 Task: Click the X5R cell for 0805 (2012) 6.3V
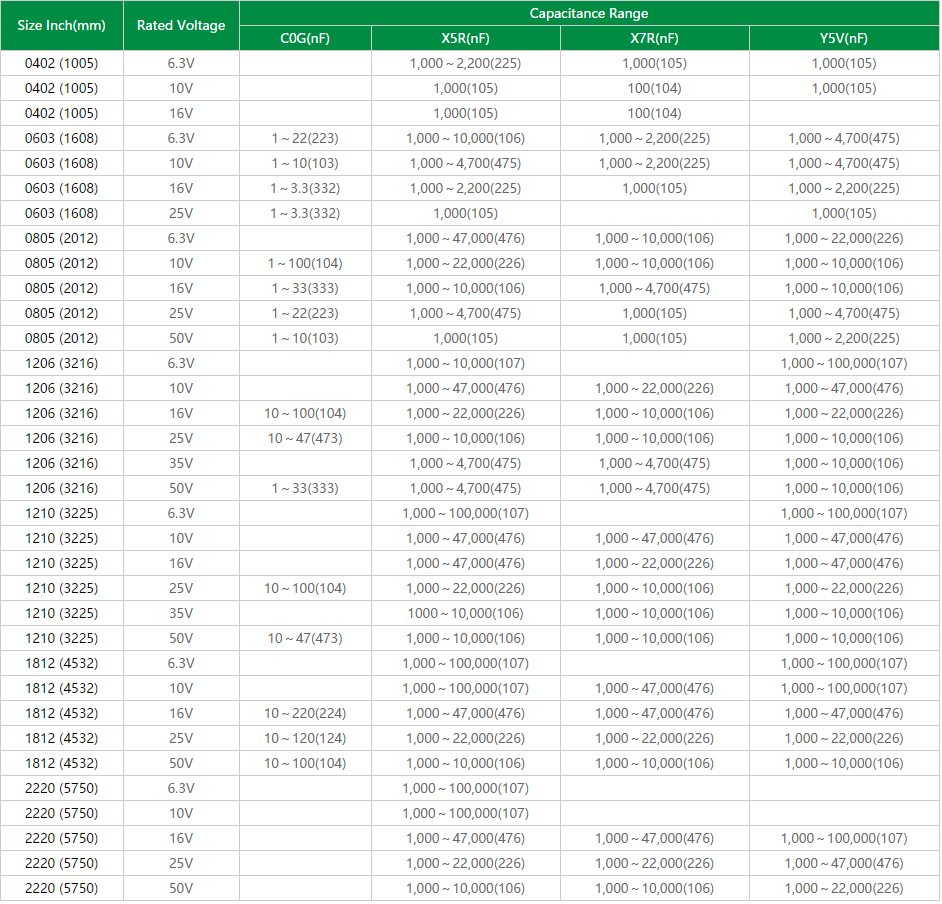click(465, 238)
